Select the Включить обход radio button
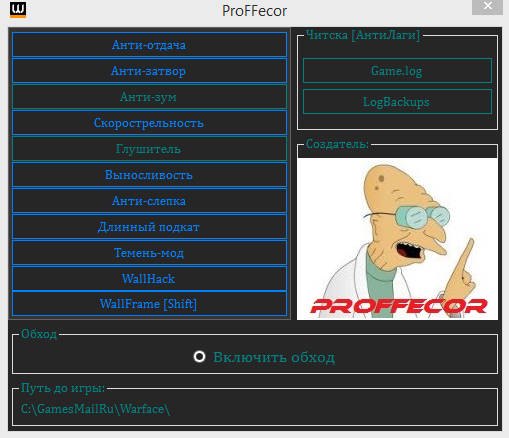Image resolution: width=509 pixels, height=438 pixels. (x=199, y=356)
